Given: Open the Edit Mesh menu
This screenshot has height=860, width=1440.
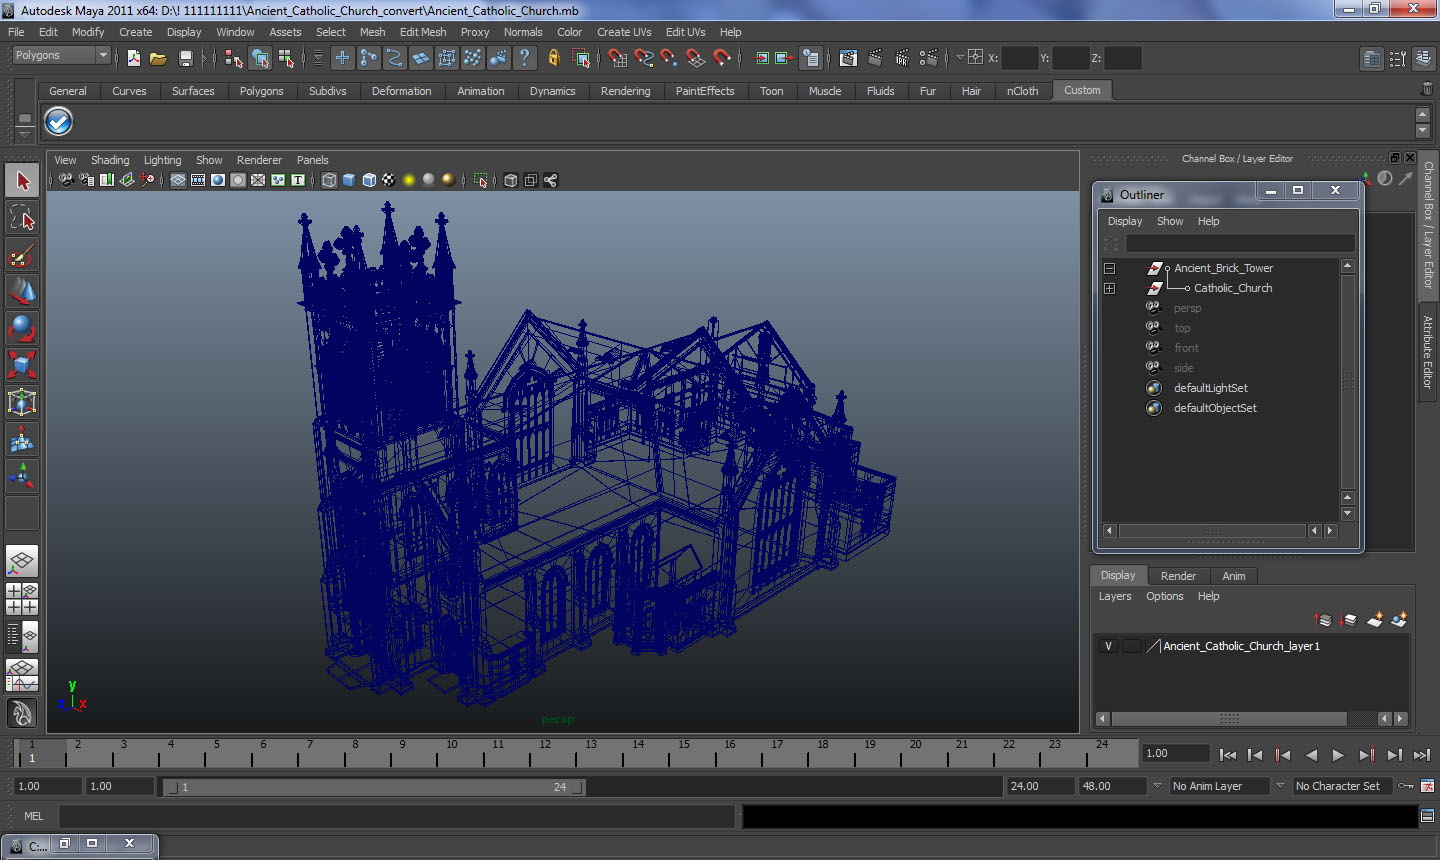Looking at the screenshot, I should click(422, 32).
